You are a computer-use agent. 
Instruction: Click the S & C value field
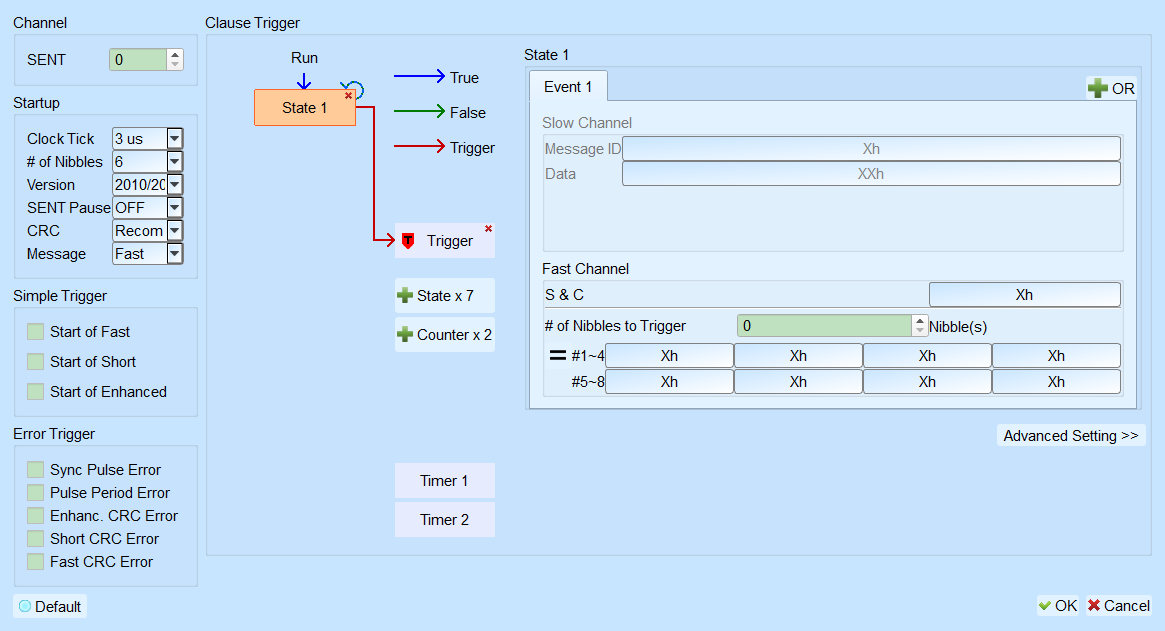pos(1025,294)
